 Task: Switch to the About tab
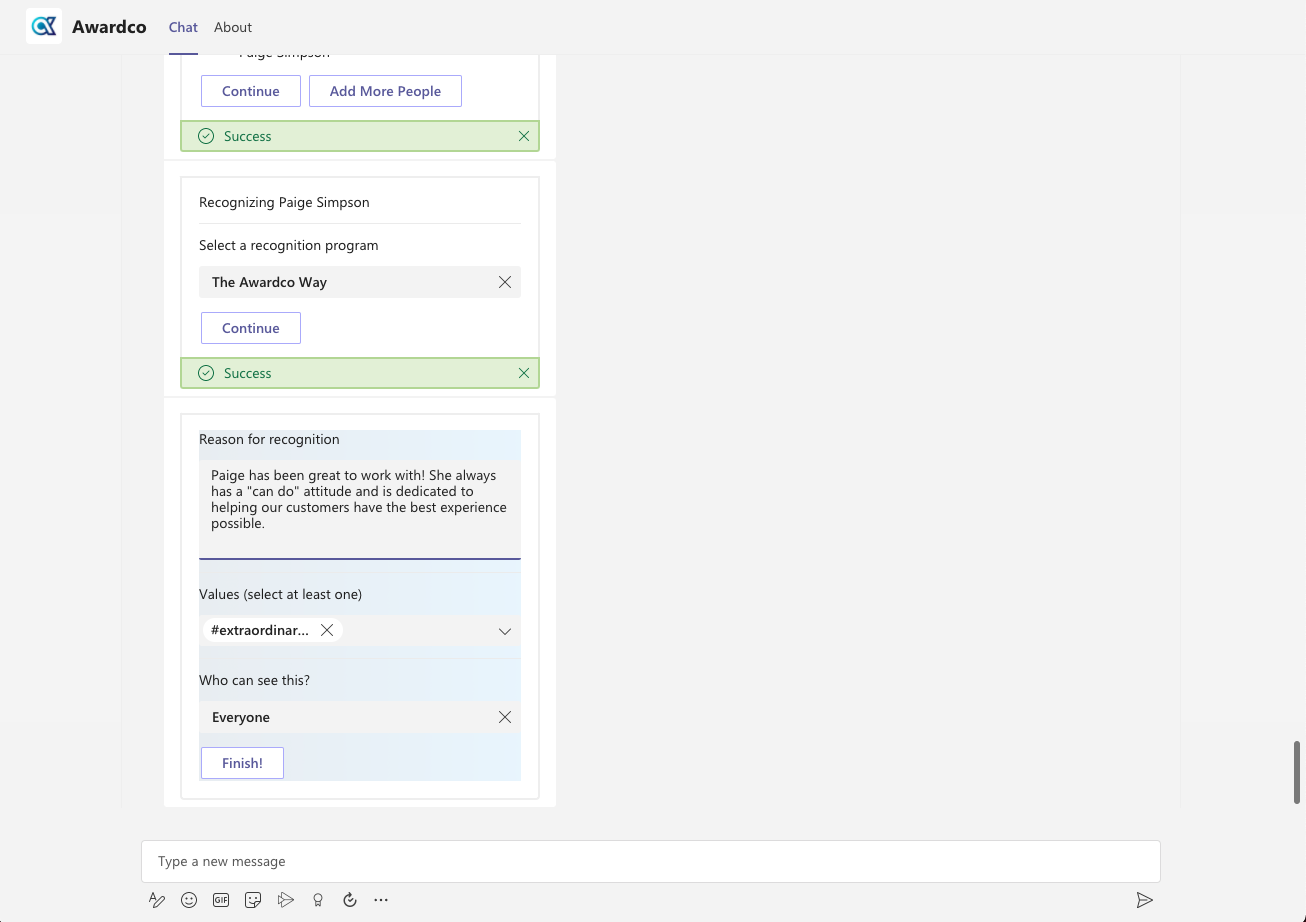[233, 27]
